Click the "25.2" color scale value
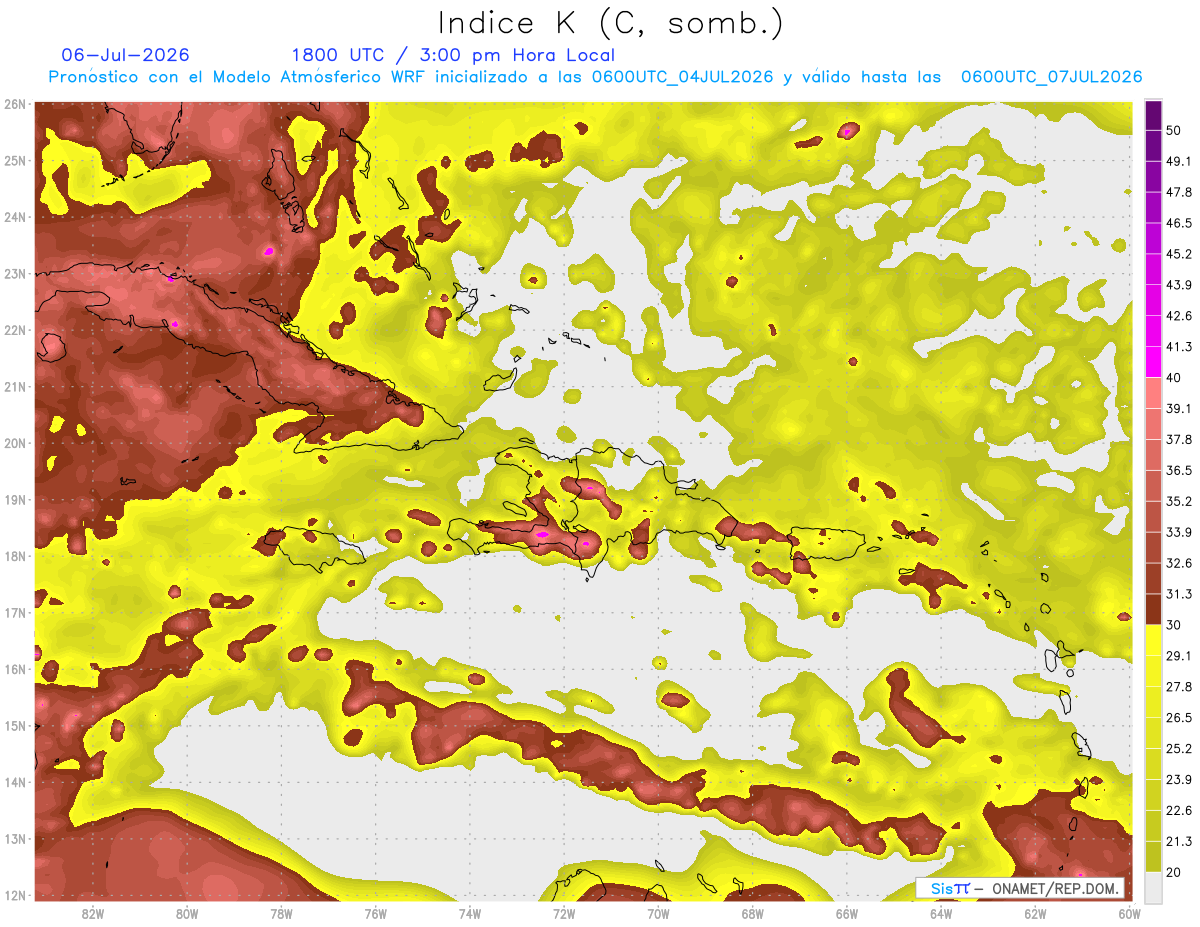Viewport: 1200px width, 927px height. click(x=1178, y=749)
